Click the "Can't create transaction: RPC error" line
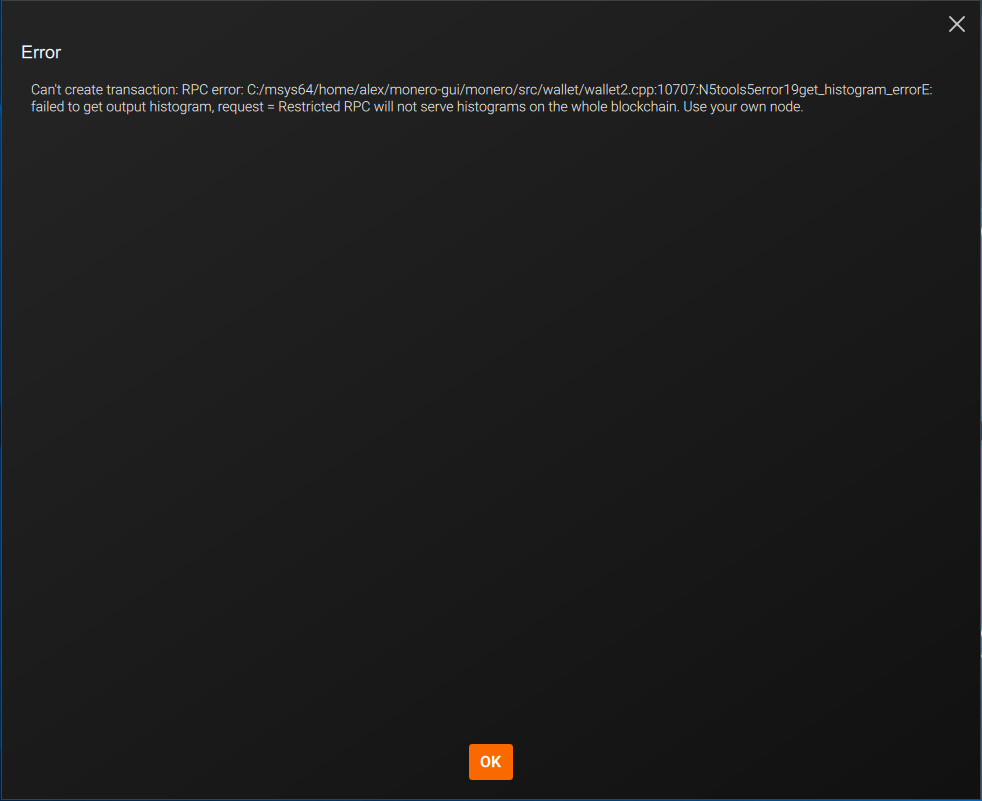Viewport: 982px width, 801px height. [x=482, y=90]
